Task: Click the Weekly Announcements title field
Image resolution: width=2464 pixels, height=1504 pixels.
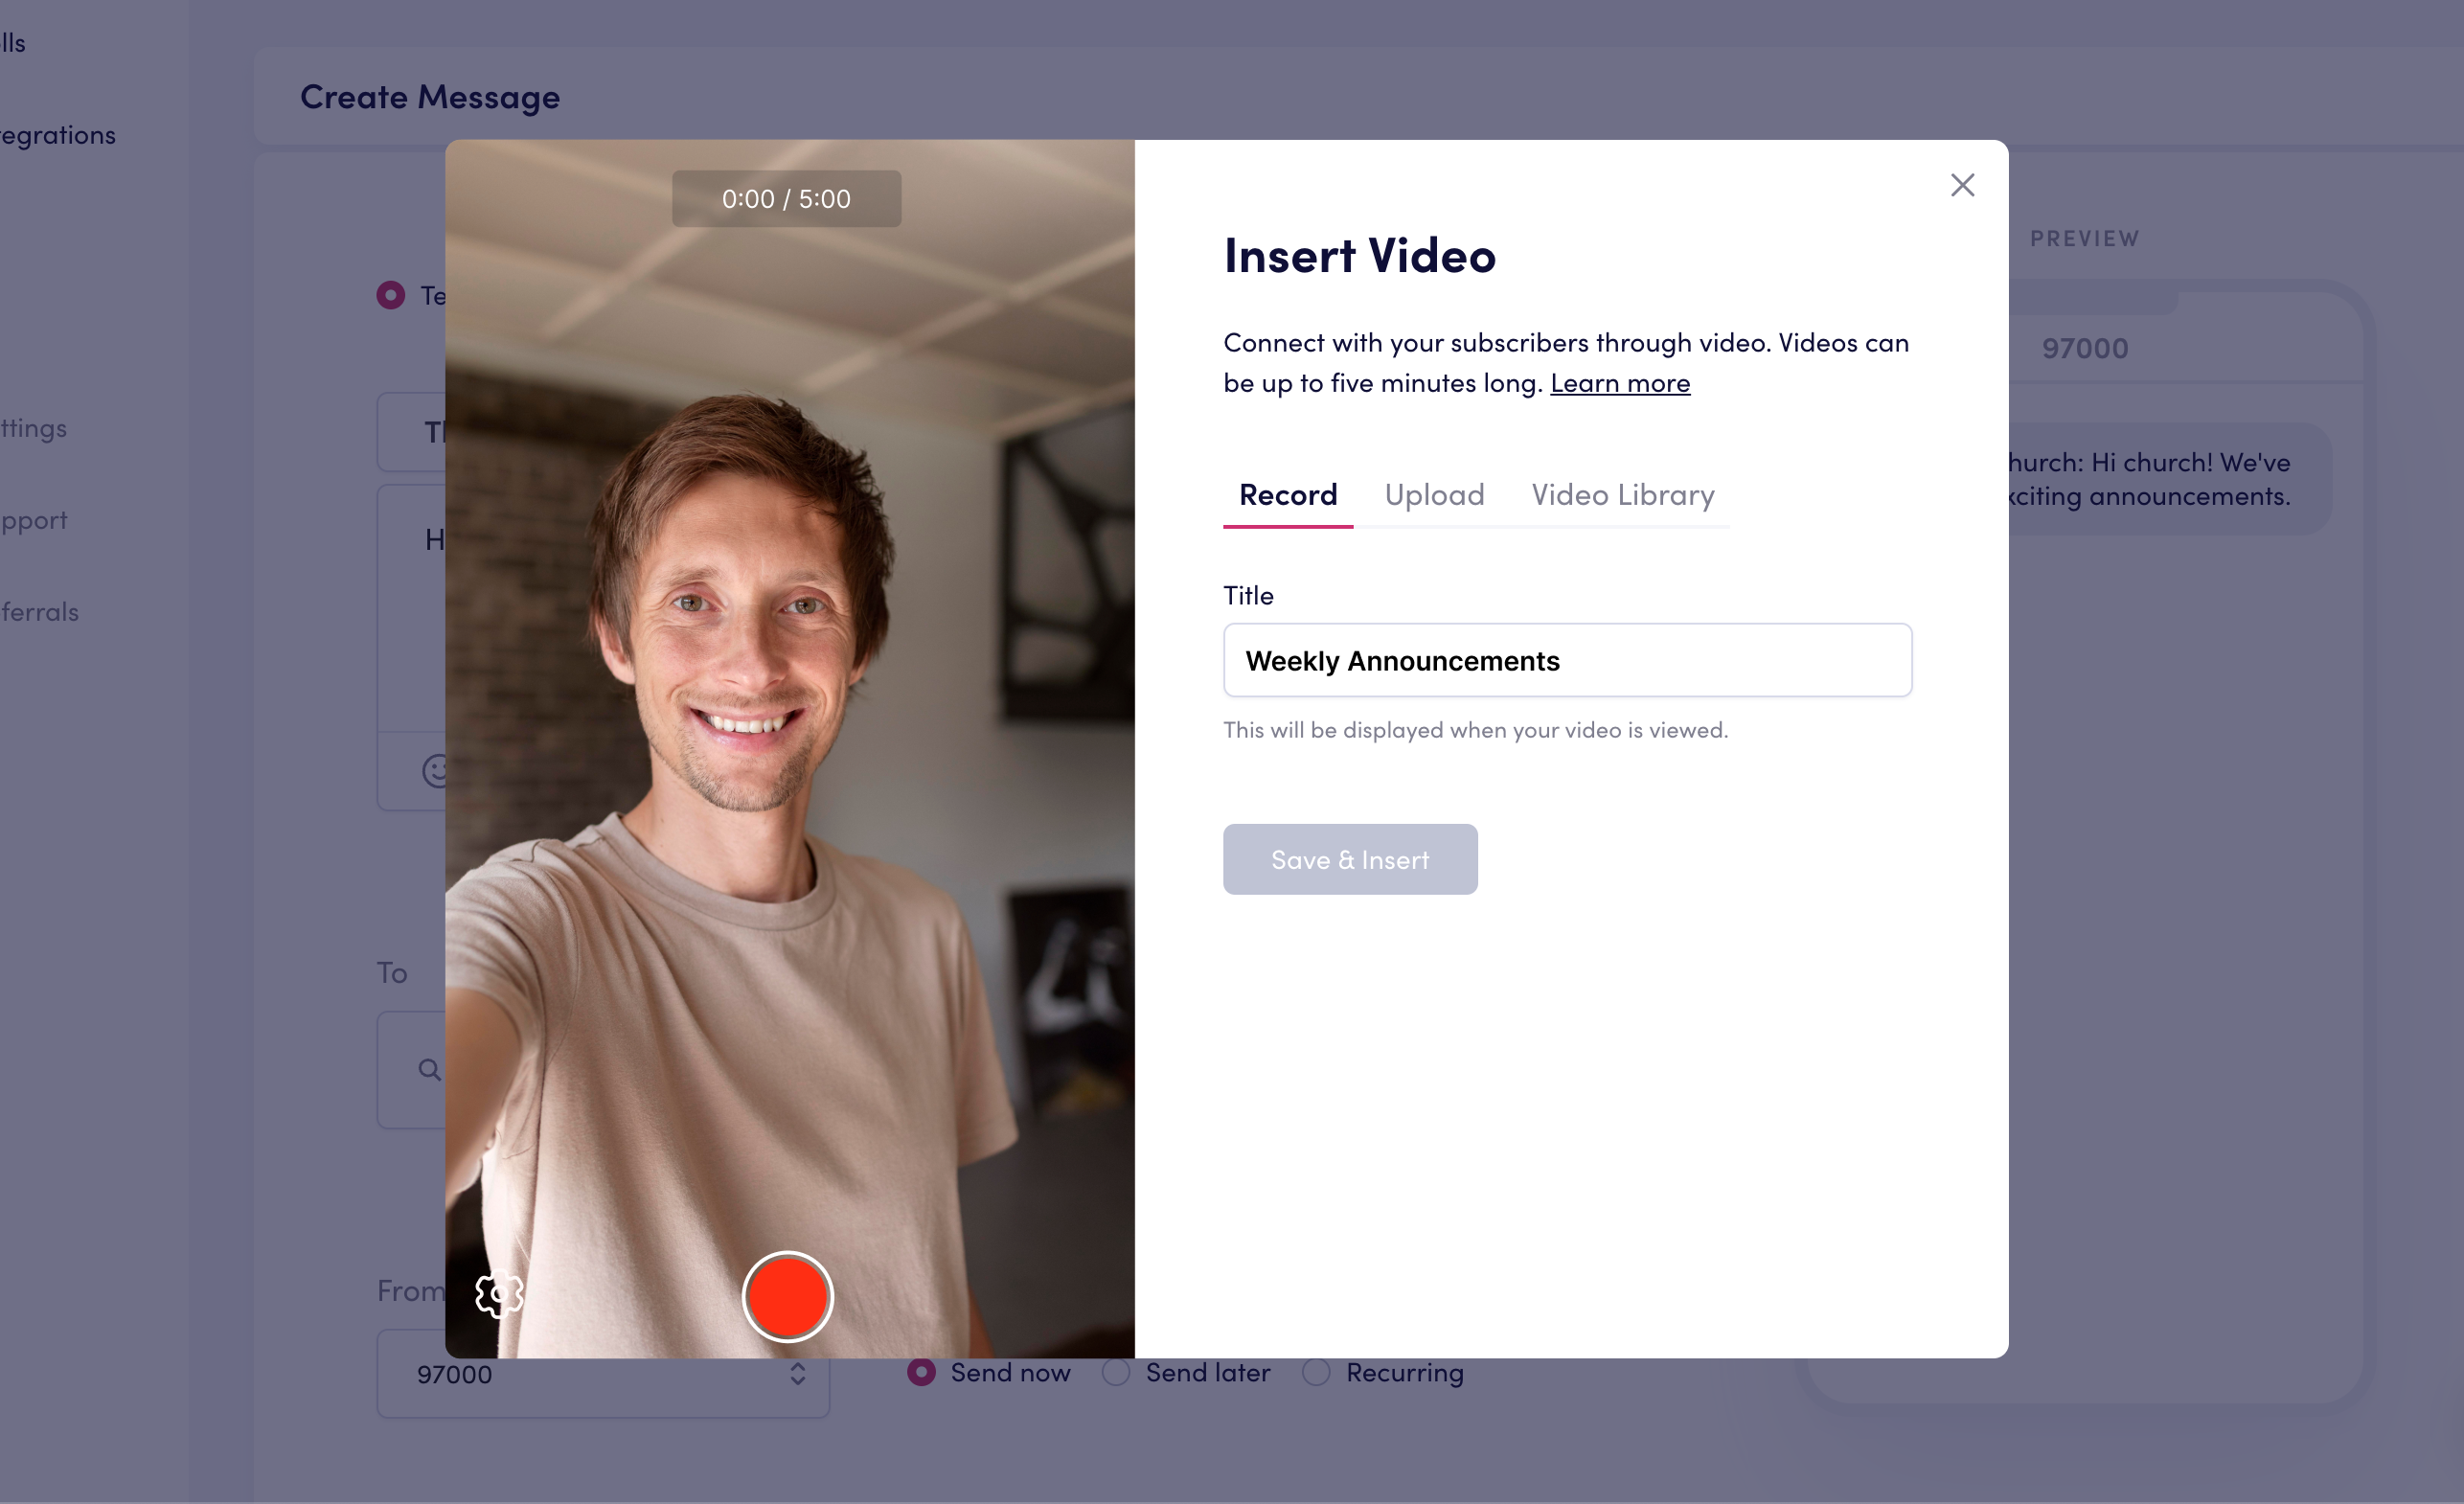Action: coord(1566,660)
